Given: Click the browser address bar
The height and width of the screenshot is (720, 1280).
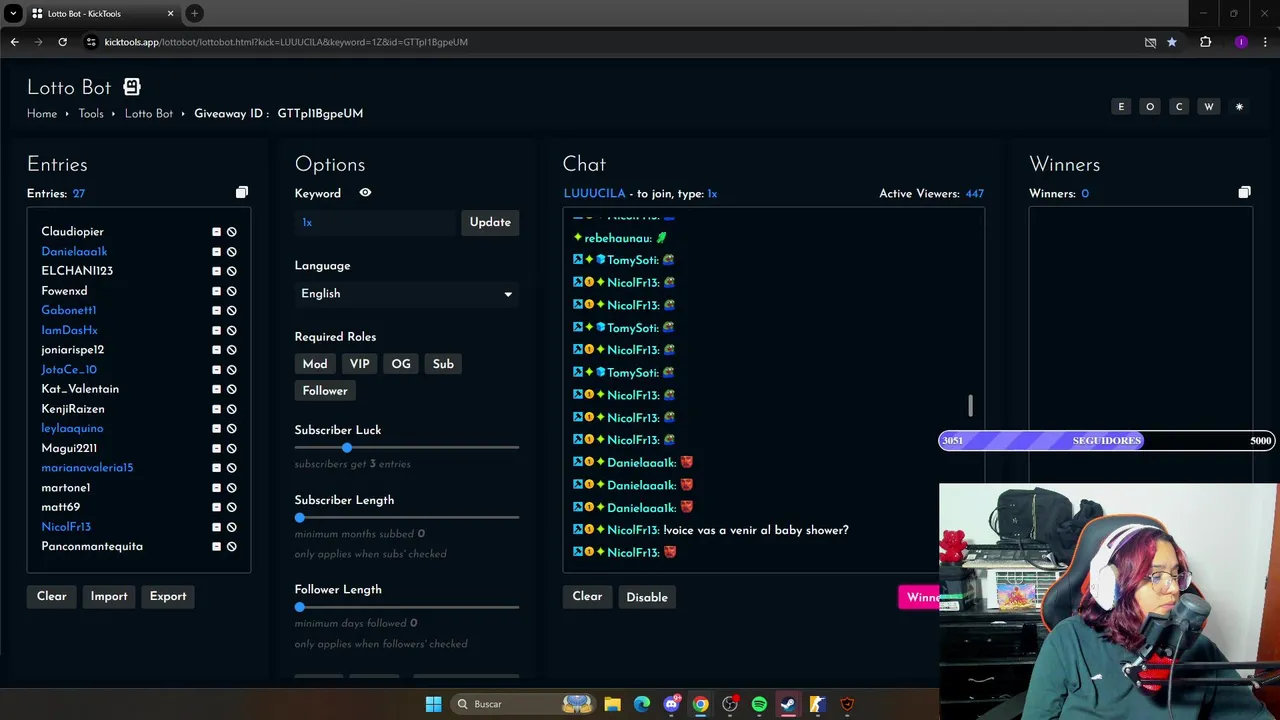Looking at the screenshot, I should pyautogui.click(x=610, y=42).
